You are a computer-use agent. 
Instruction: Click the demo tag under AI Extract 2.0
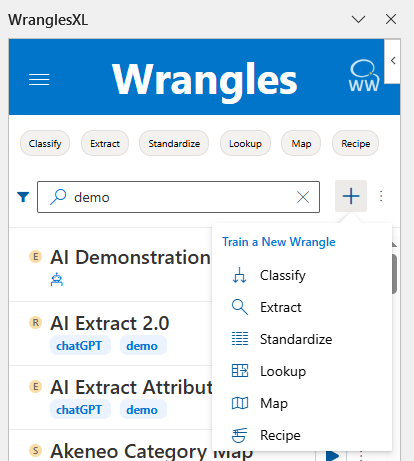pos(142,346)
